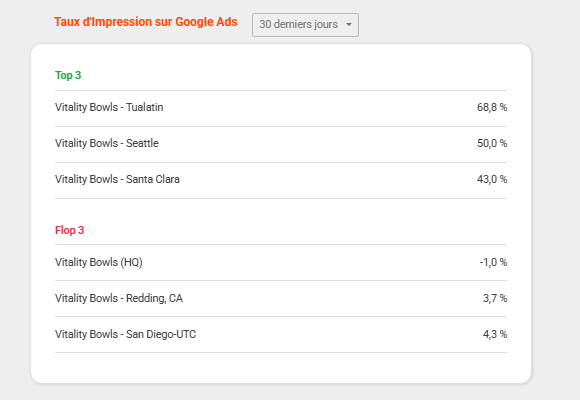Click the Top 3 section heading
The width and height of the screenshot is (580, 400).
click(68, 75)
